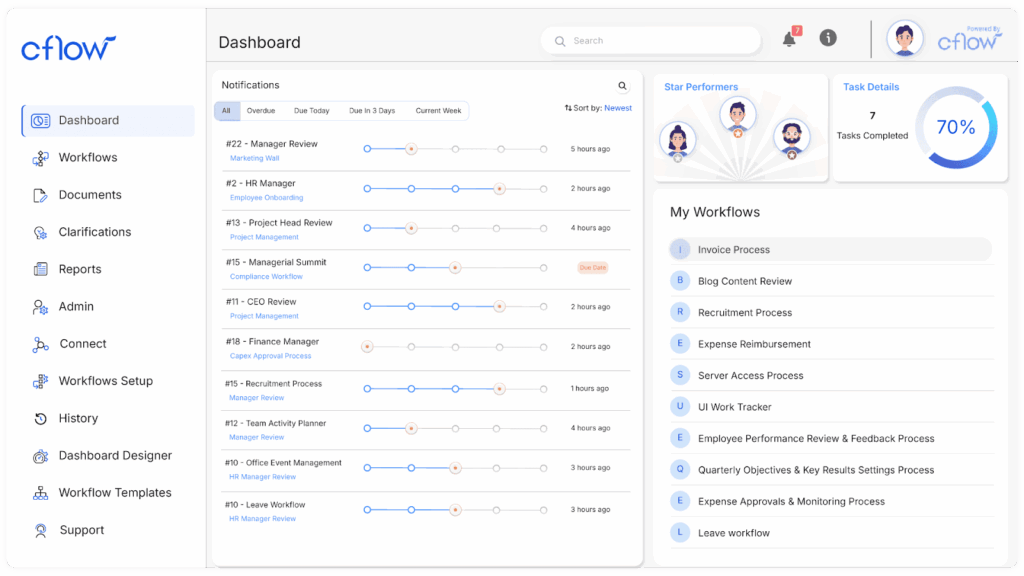Open the Invoice Process workflow

pyautogui.click(x=733, y=250)
